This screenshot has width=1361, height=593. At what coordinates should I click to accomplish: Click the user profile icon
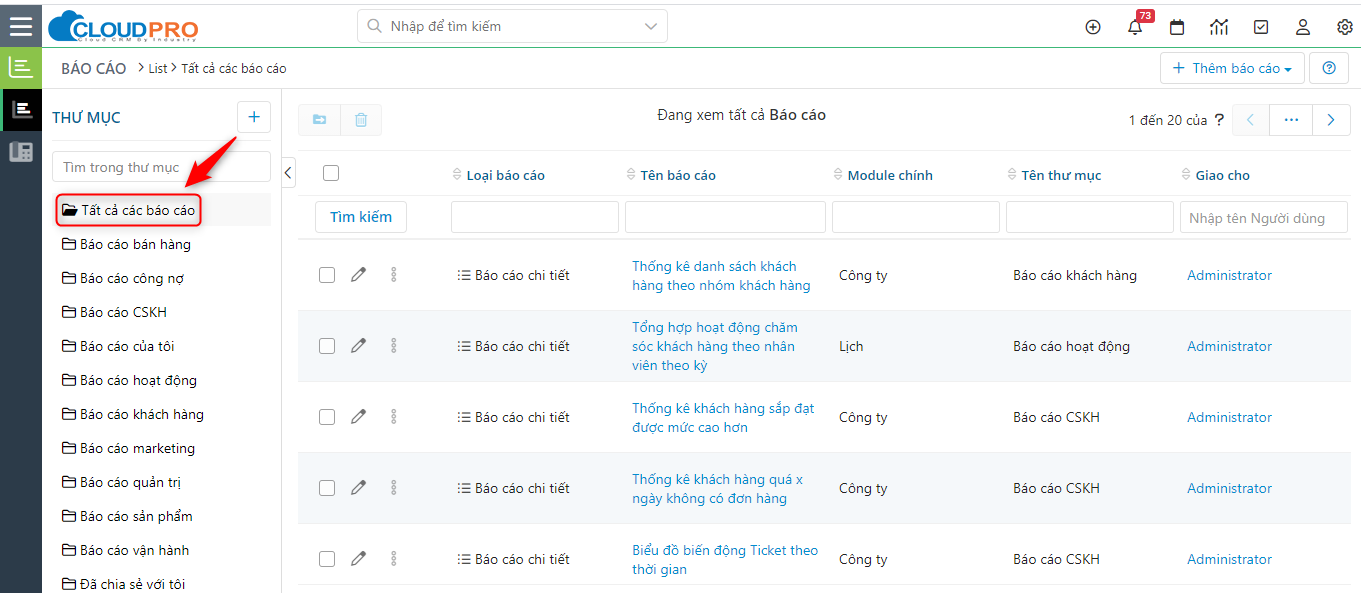click(x=1303, y=27)
